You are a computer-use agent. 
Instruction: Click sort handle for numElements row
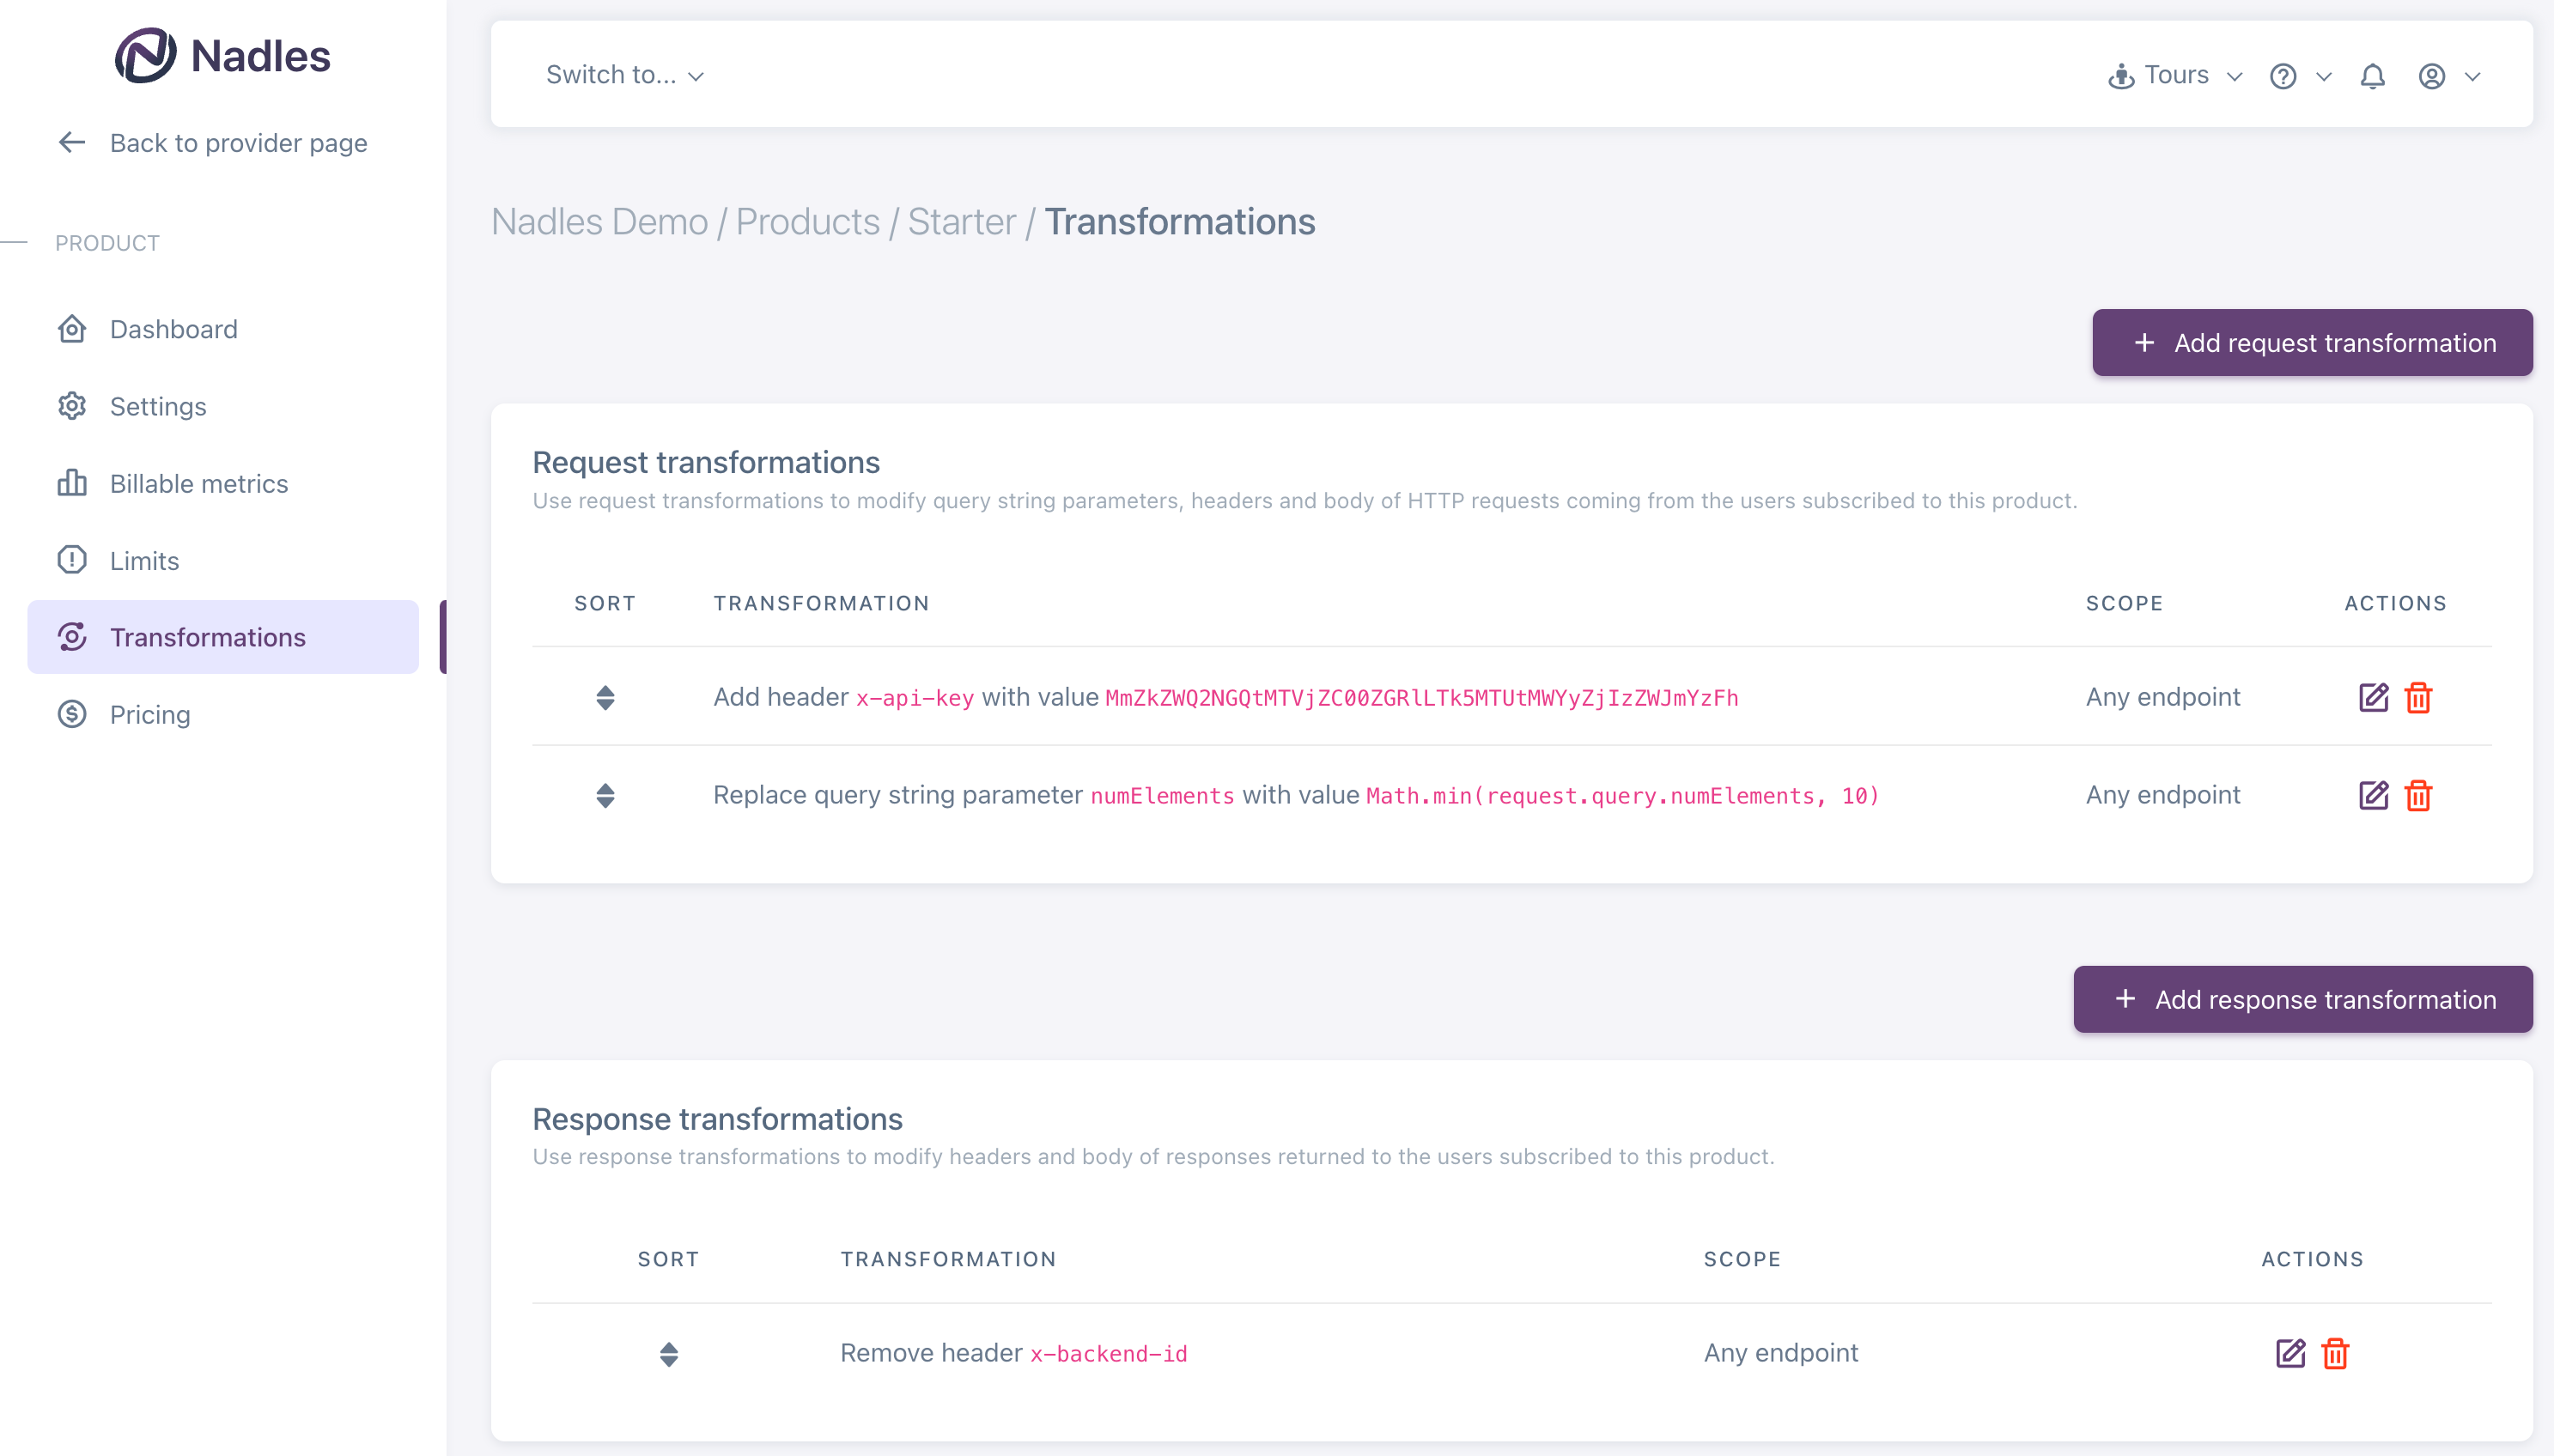[x=605, y=795]
